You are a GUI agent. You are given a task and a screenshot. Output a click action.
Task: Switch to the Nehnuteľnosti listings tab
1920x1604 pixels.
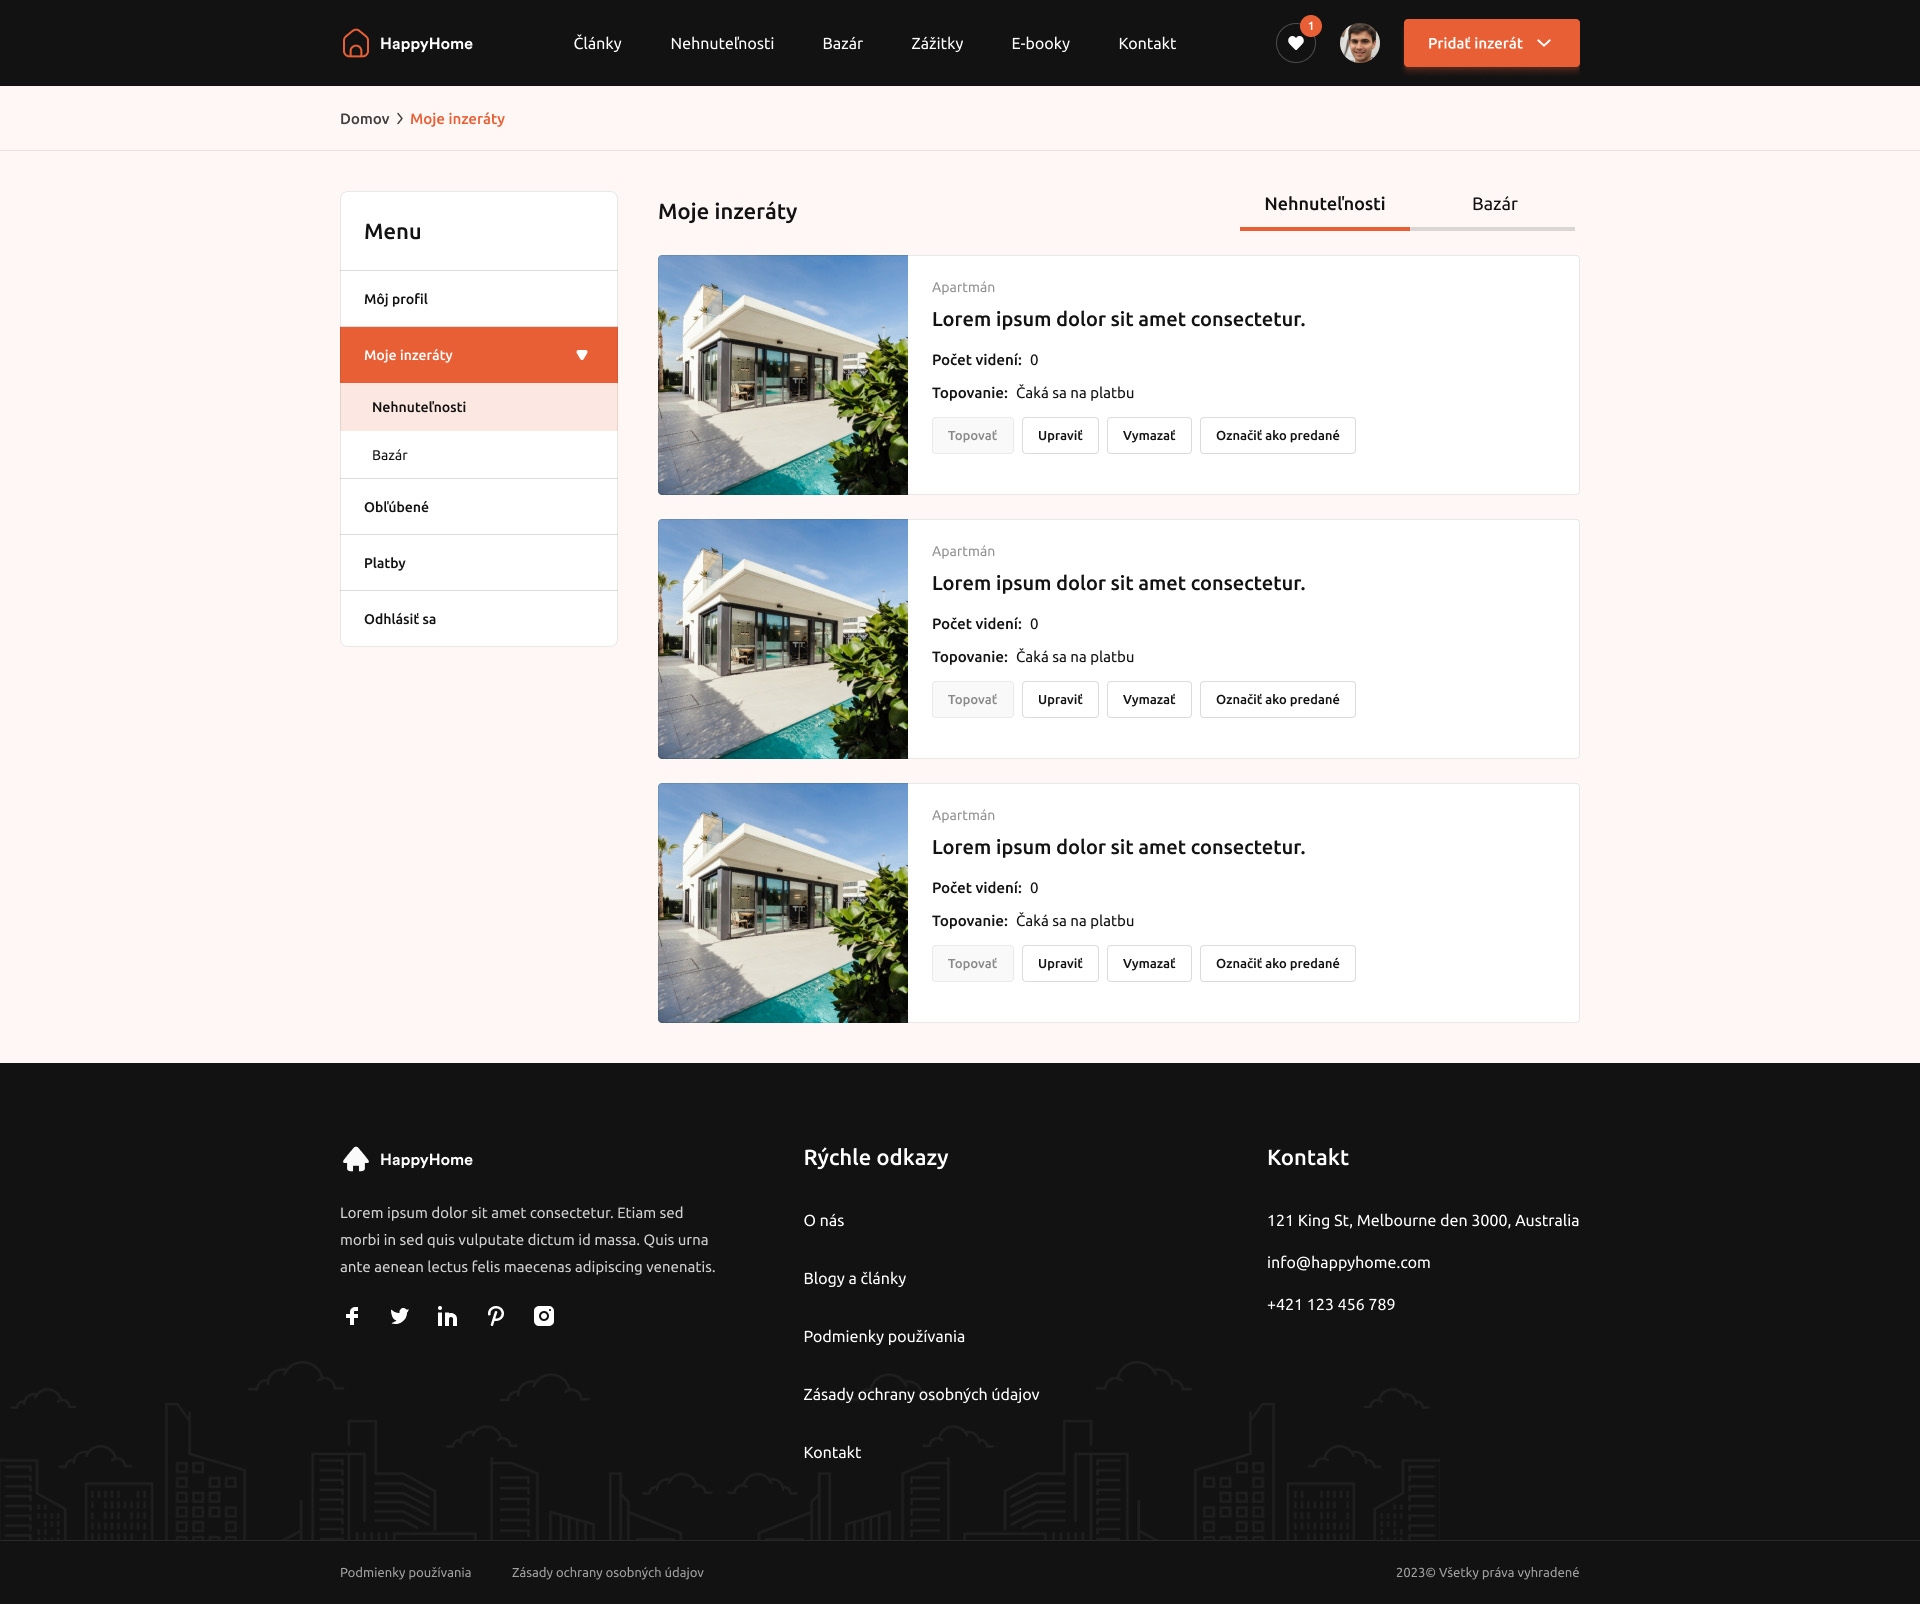[x=1325, y=205]
